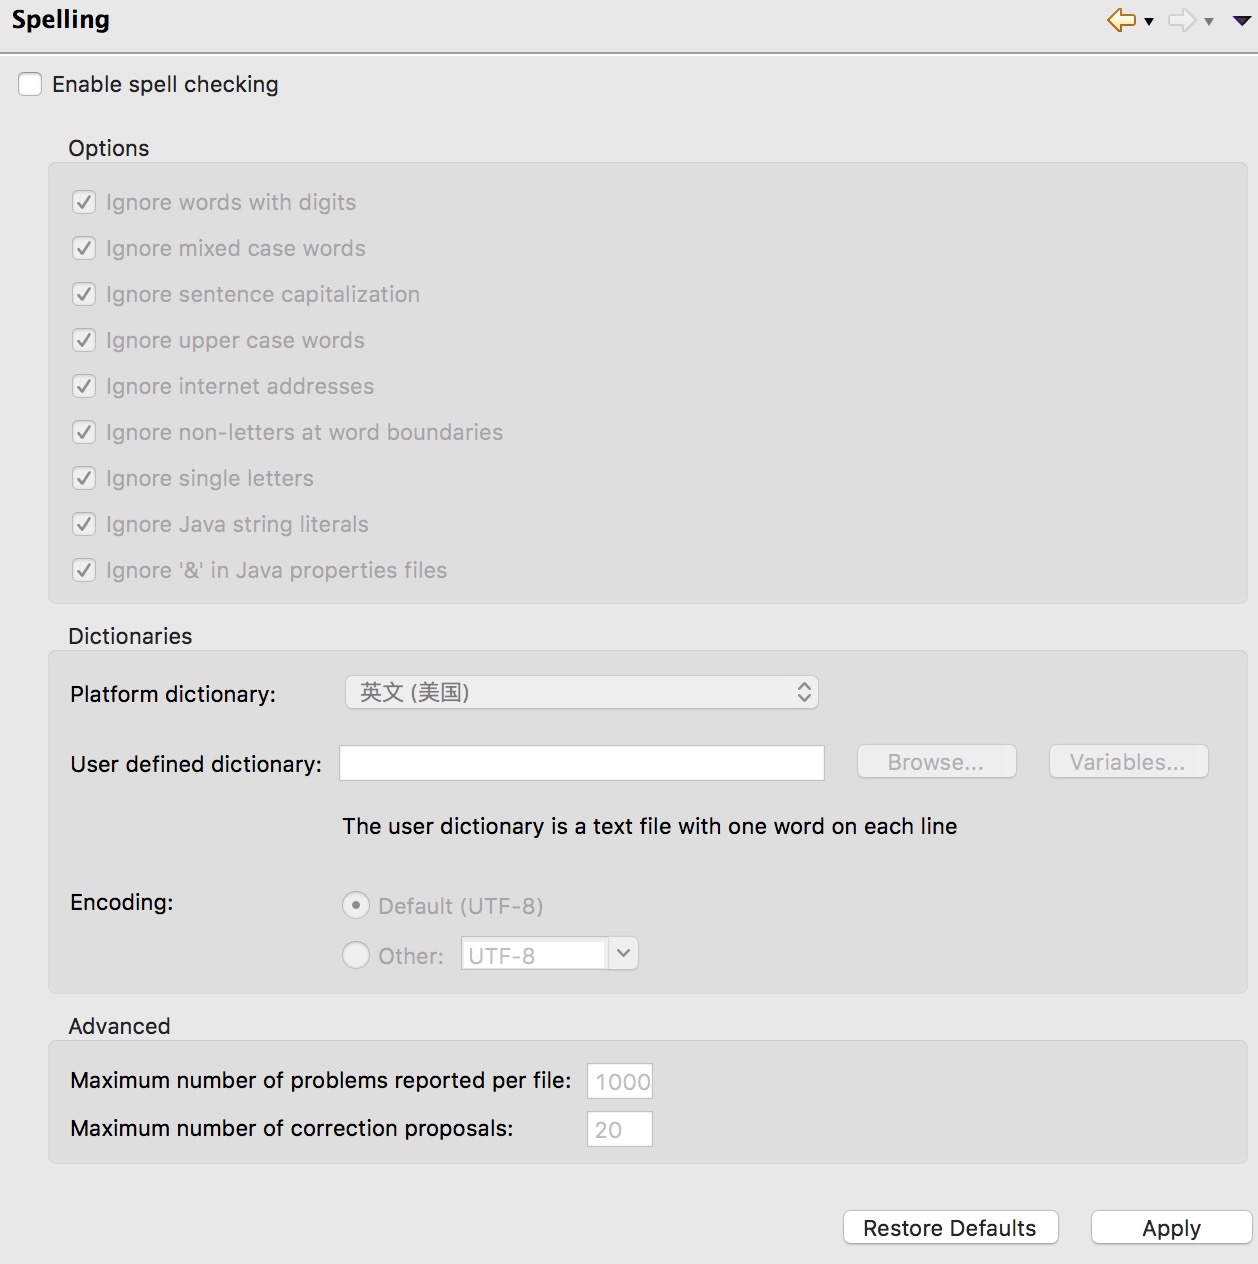Select the Other encoding radio button

coord(356,956)
